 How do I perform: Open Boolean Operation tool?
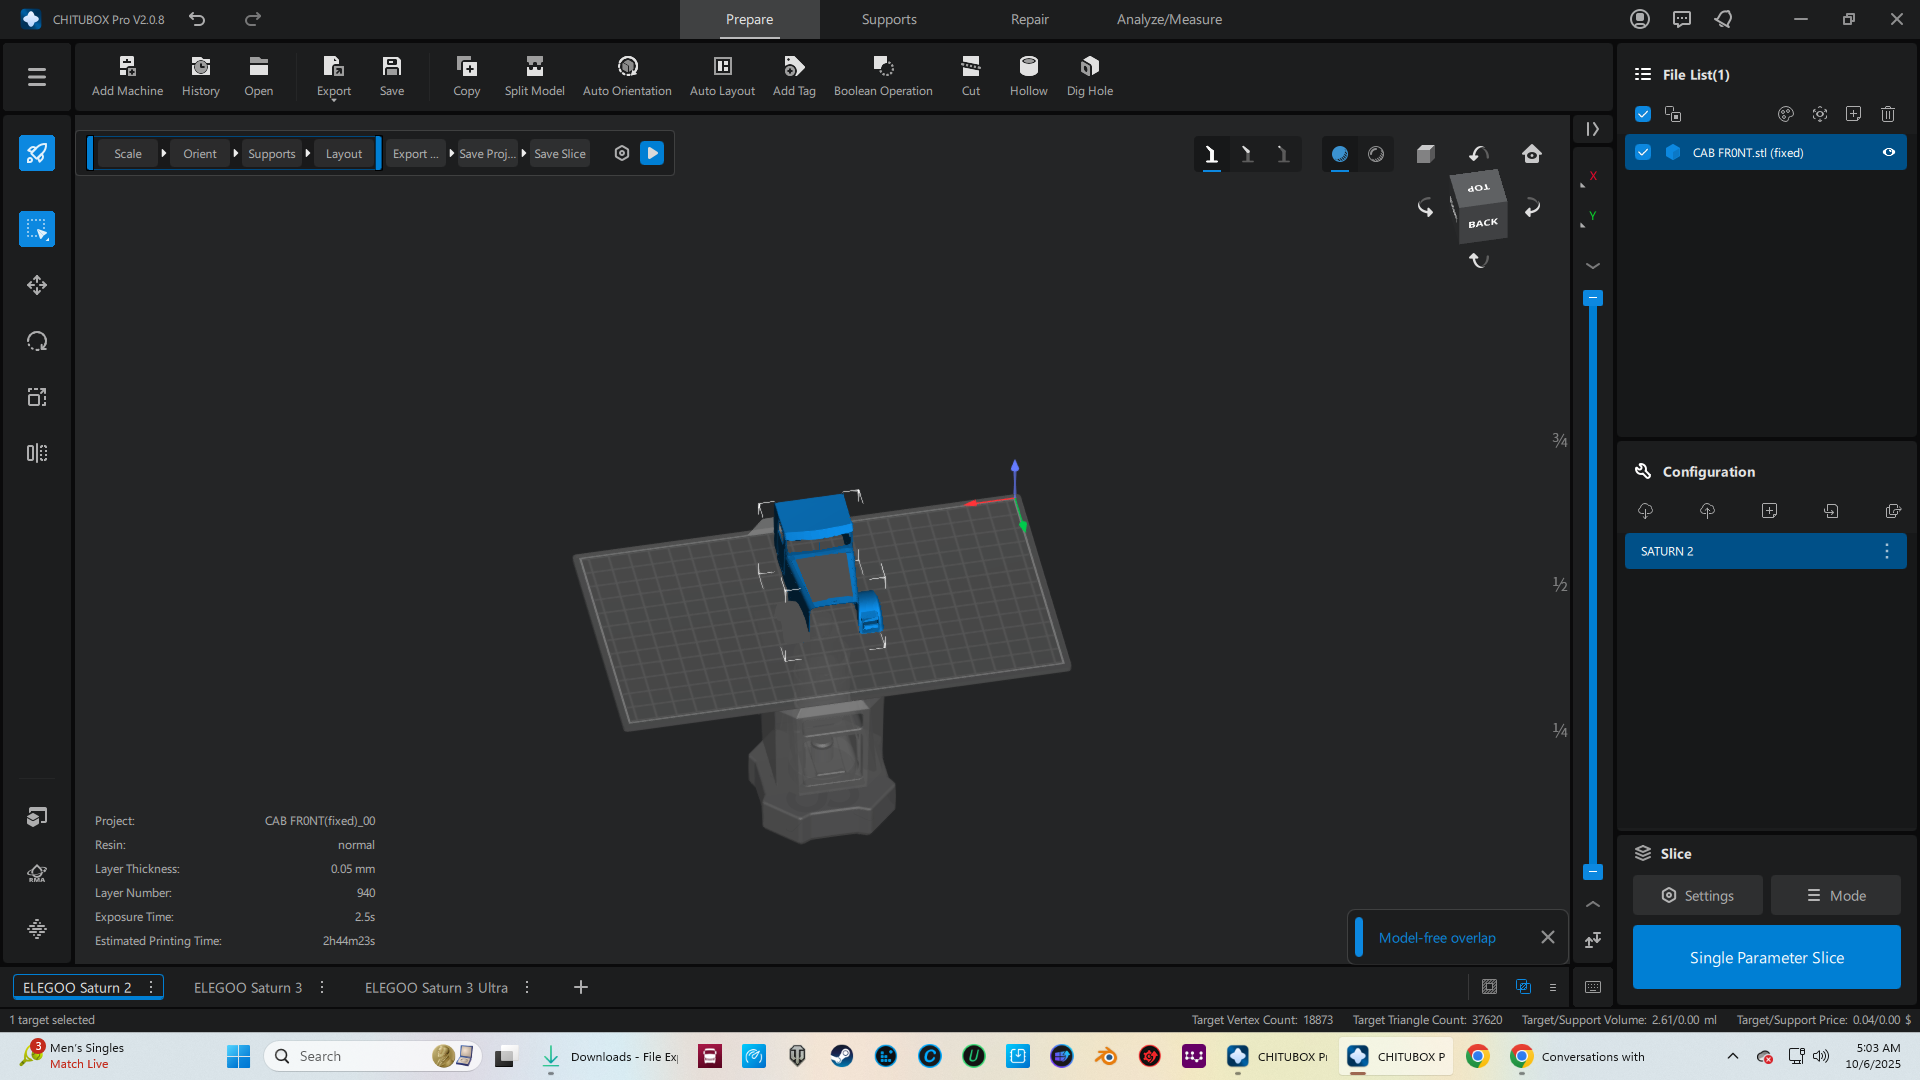pyautogui.click(x=883, y=76)
